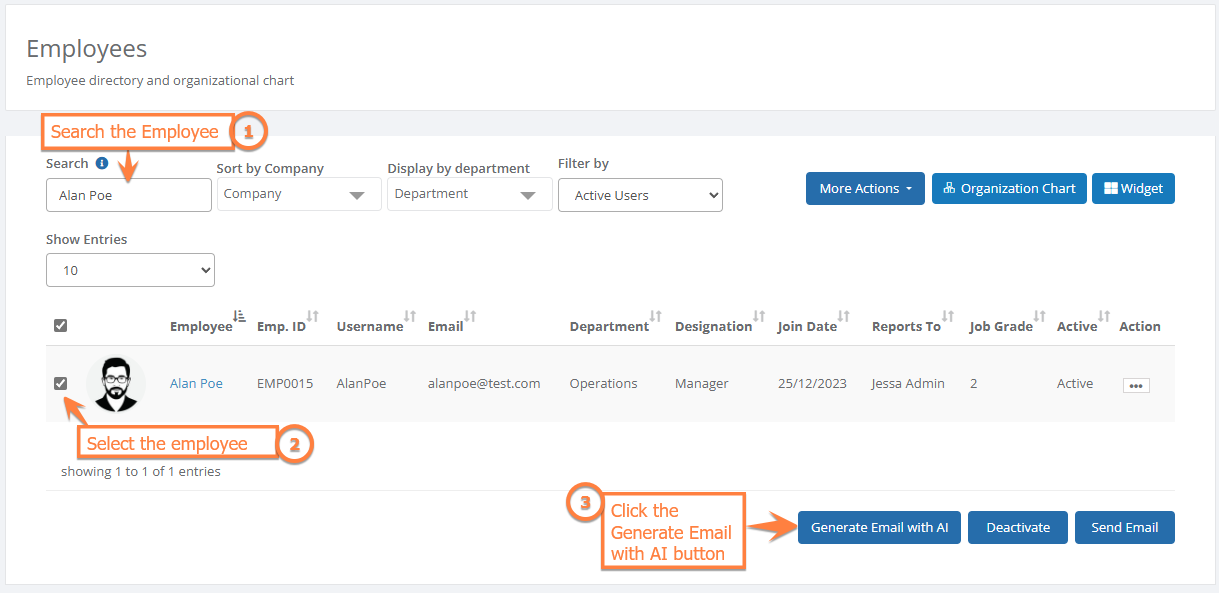Uncheck the Alan Poe row checkbox
This screenshot has width=1219, height=593.
[x=61, y=383]
